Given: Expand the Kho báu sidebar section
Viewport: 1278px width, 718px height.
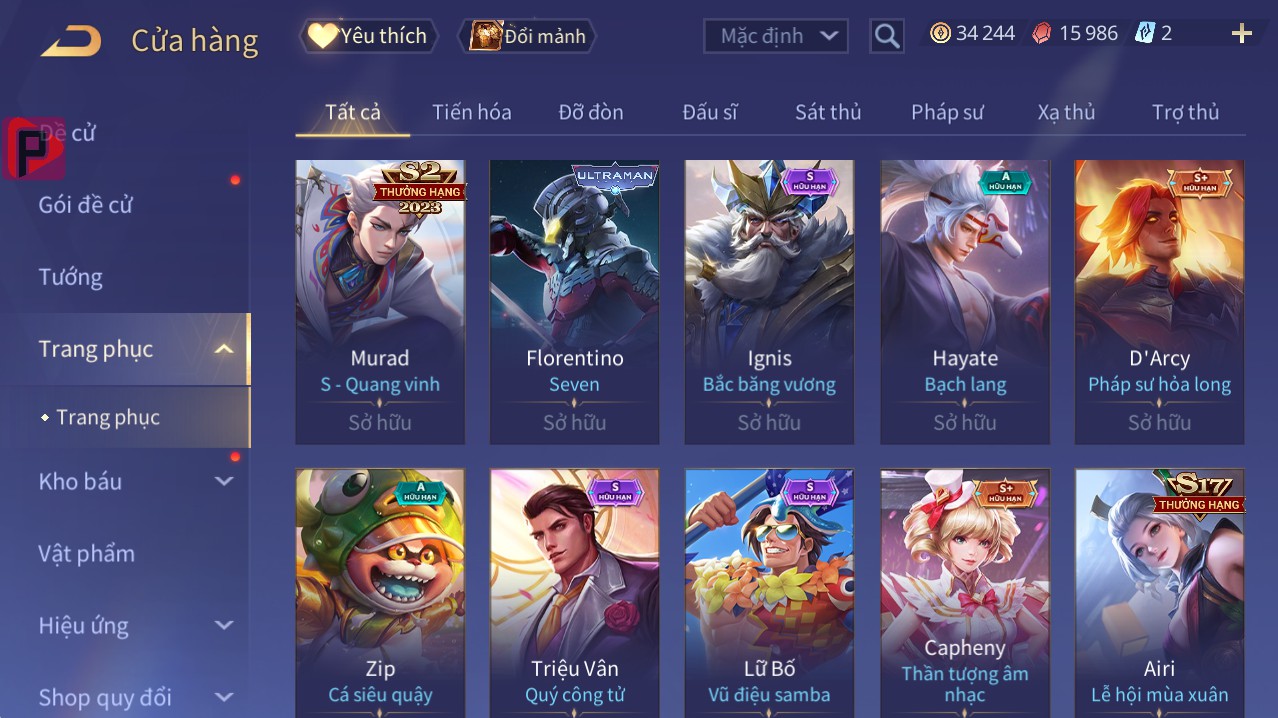Looking at the screenshot, I should tap(224, 481).
